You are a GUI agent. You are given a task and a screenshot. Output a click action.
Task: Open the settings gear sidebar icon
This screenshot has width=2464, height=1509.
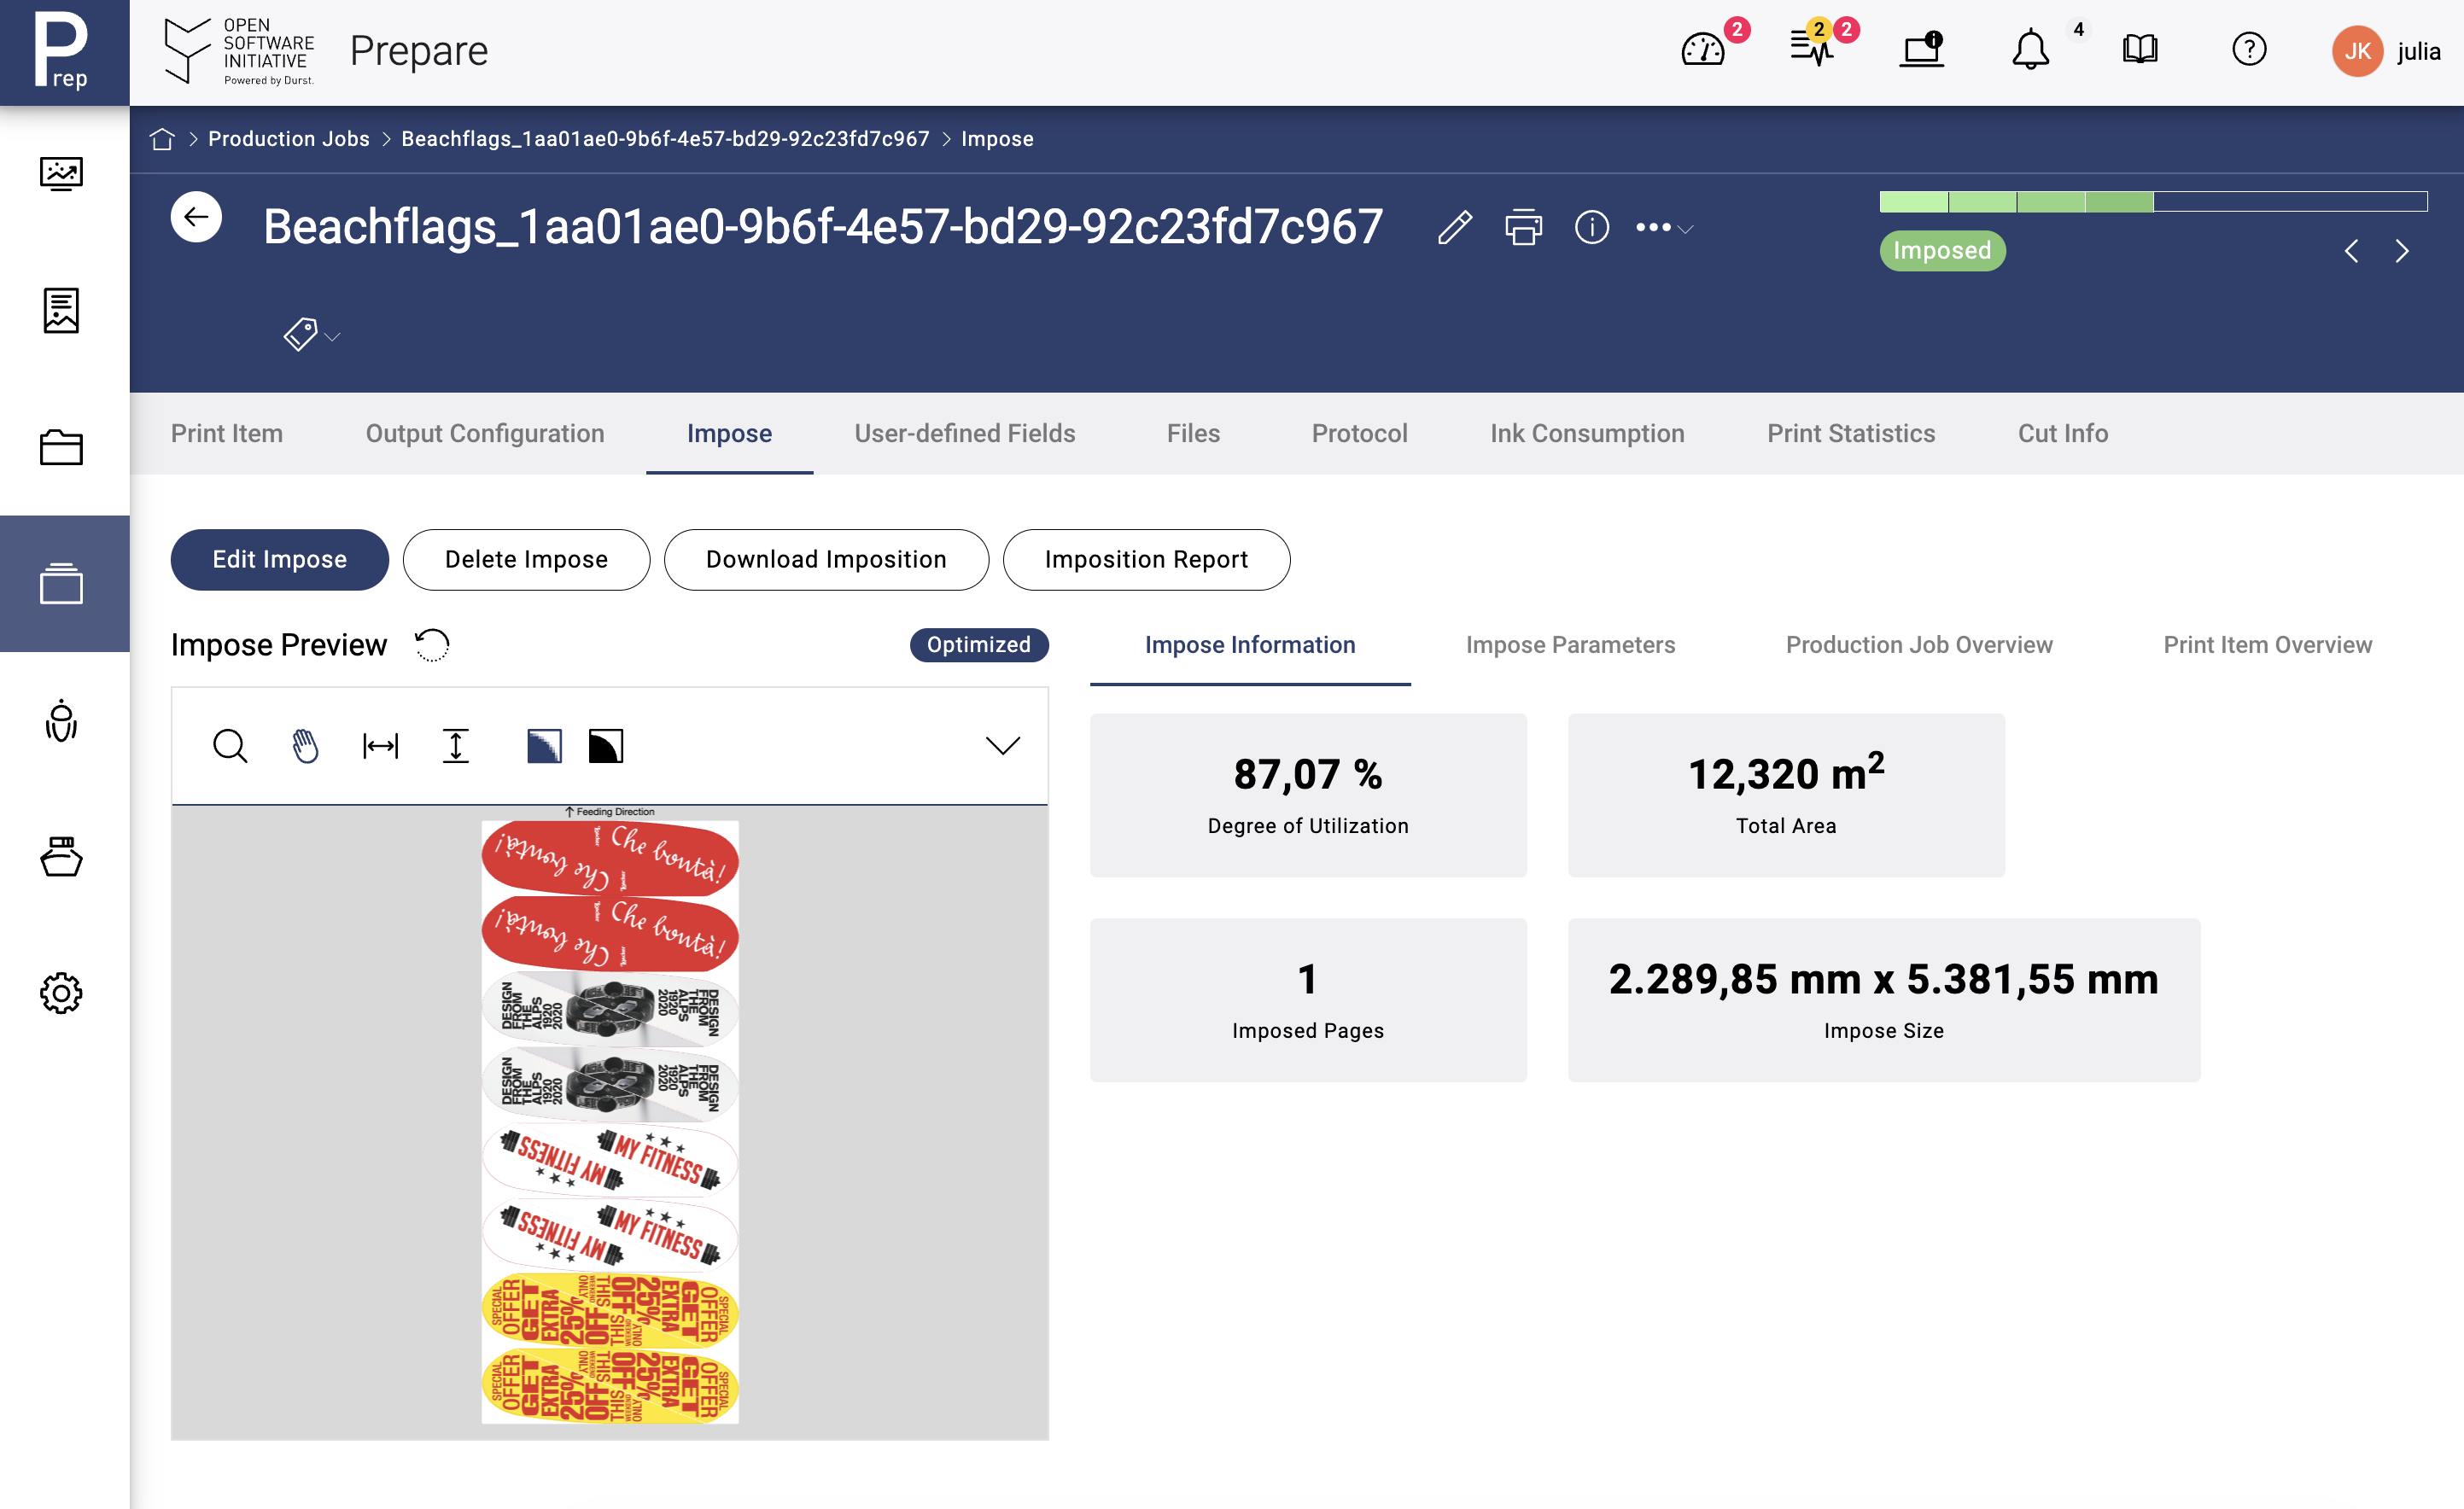coord(61,993)
